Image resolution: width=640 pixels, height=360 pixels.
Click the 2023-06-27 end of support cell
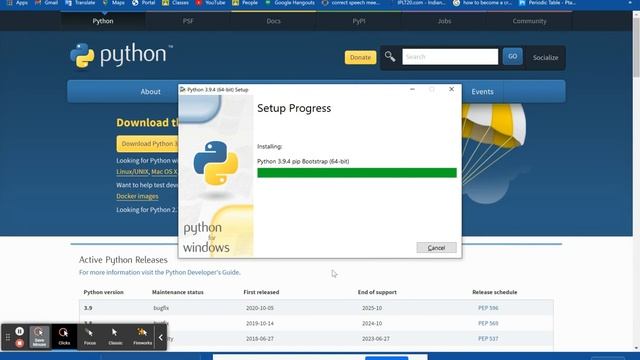[376, 339]
